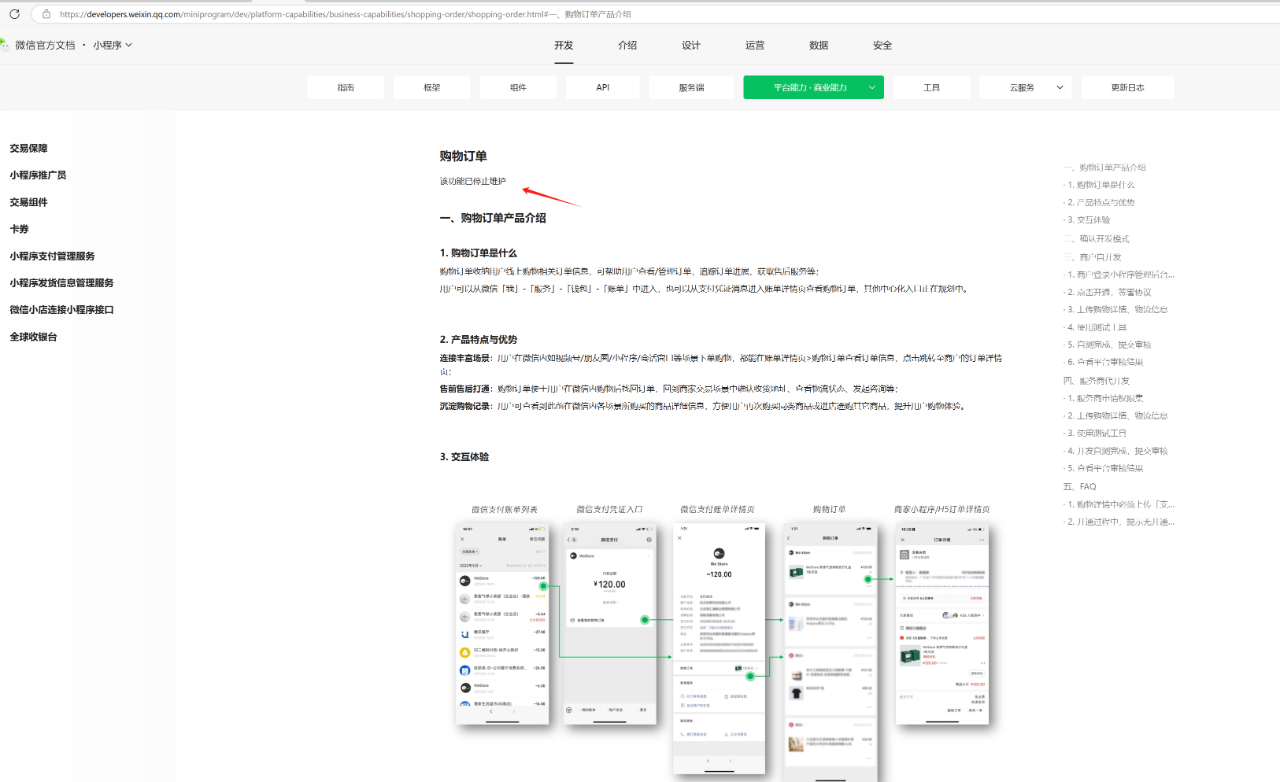Open 小程序发货信息管理服务 in the sidebar
This screenshot has height=782, width=1280.
(62, 283)
